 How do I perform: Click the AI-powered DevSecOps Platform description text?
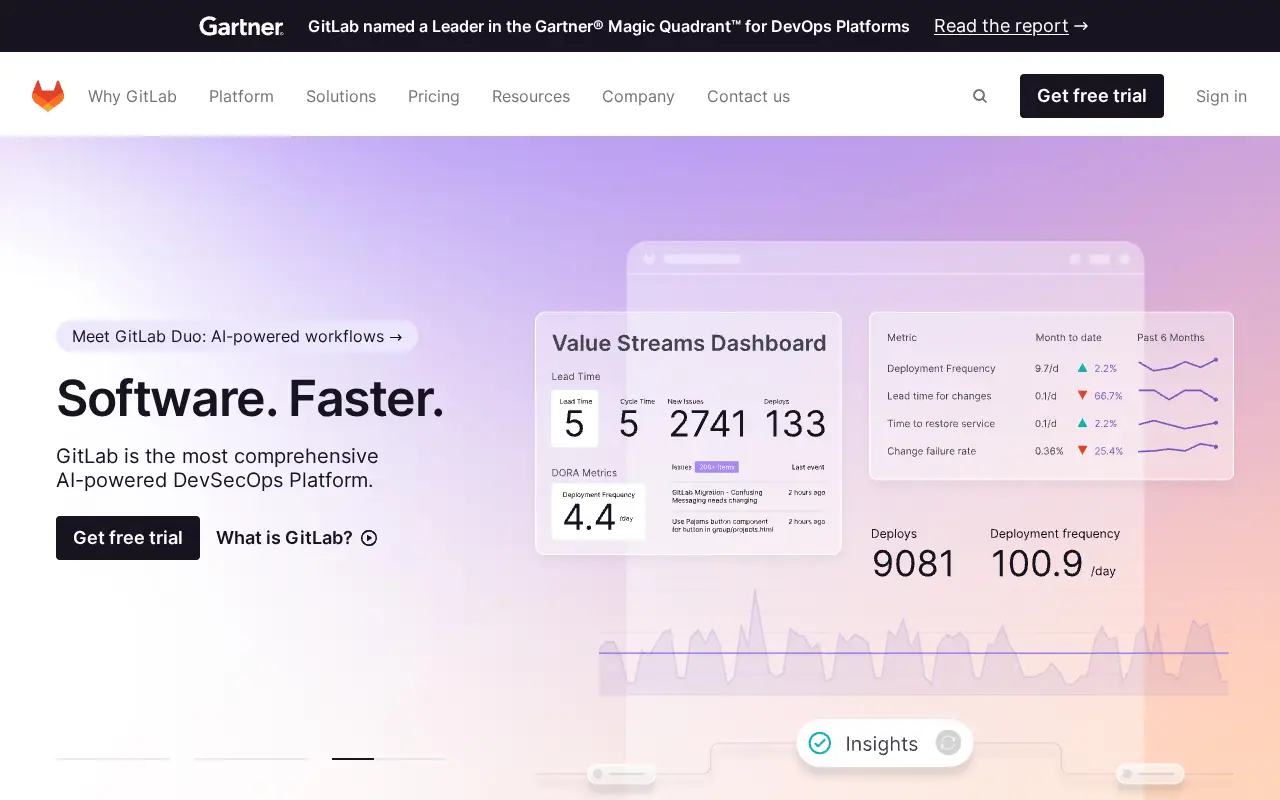pos(217,468)
